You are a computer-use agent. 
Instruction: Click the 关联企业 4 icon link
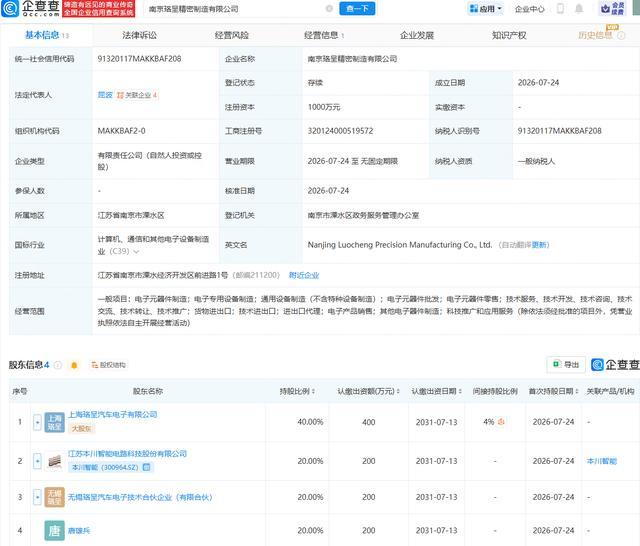[x=137, y=95]
